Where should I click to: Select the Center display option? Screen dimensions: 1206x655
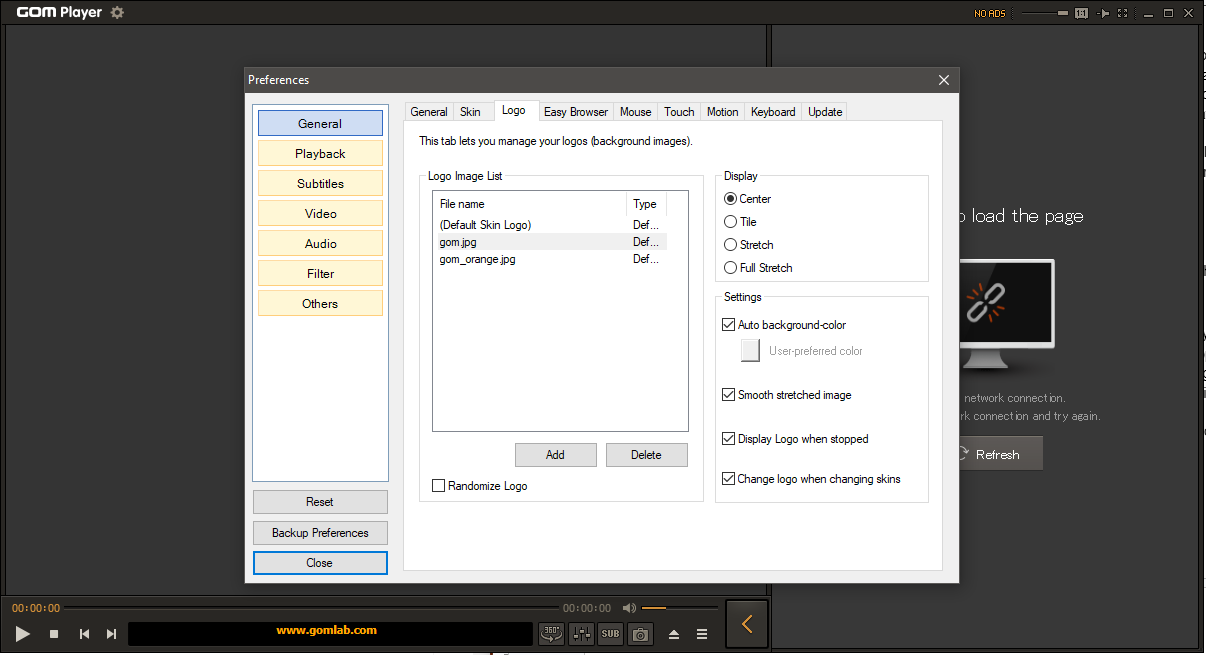747,199
